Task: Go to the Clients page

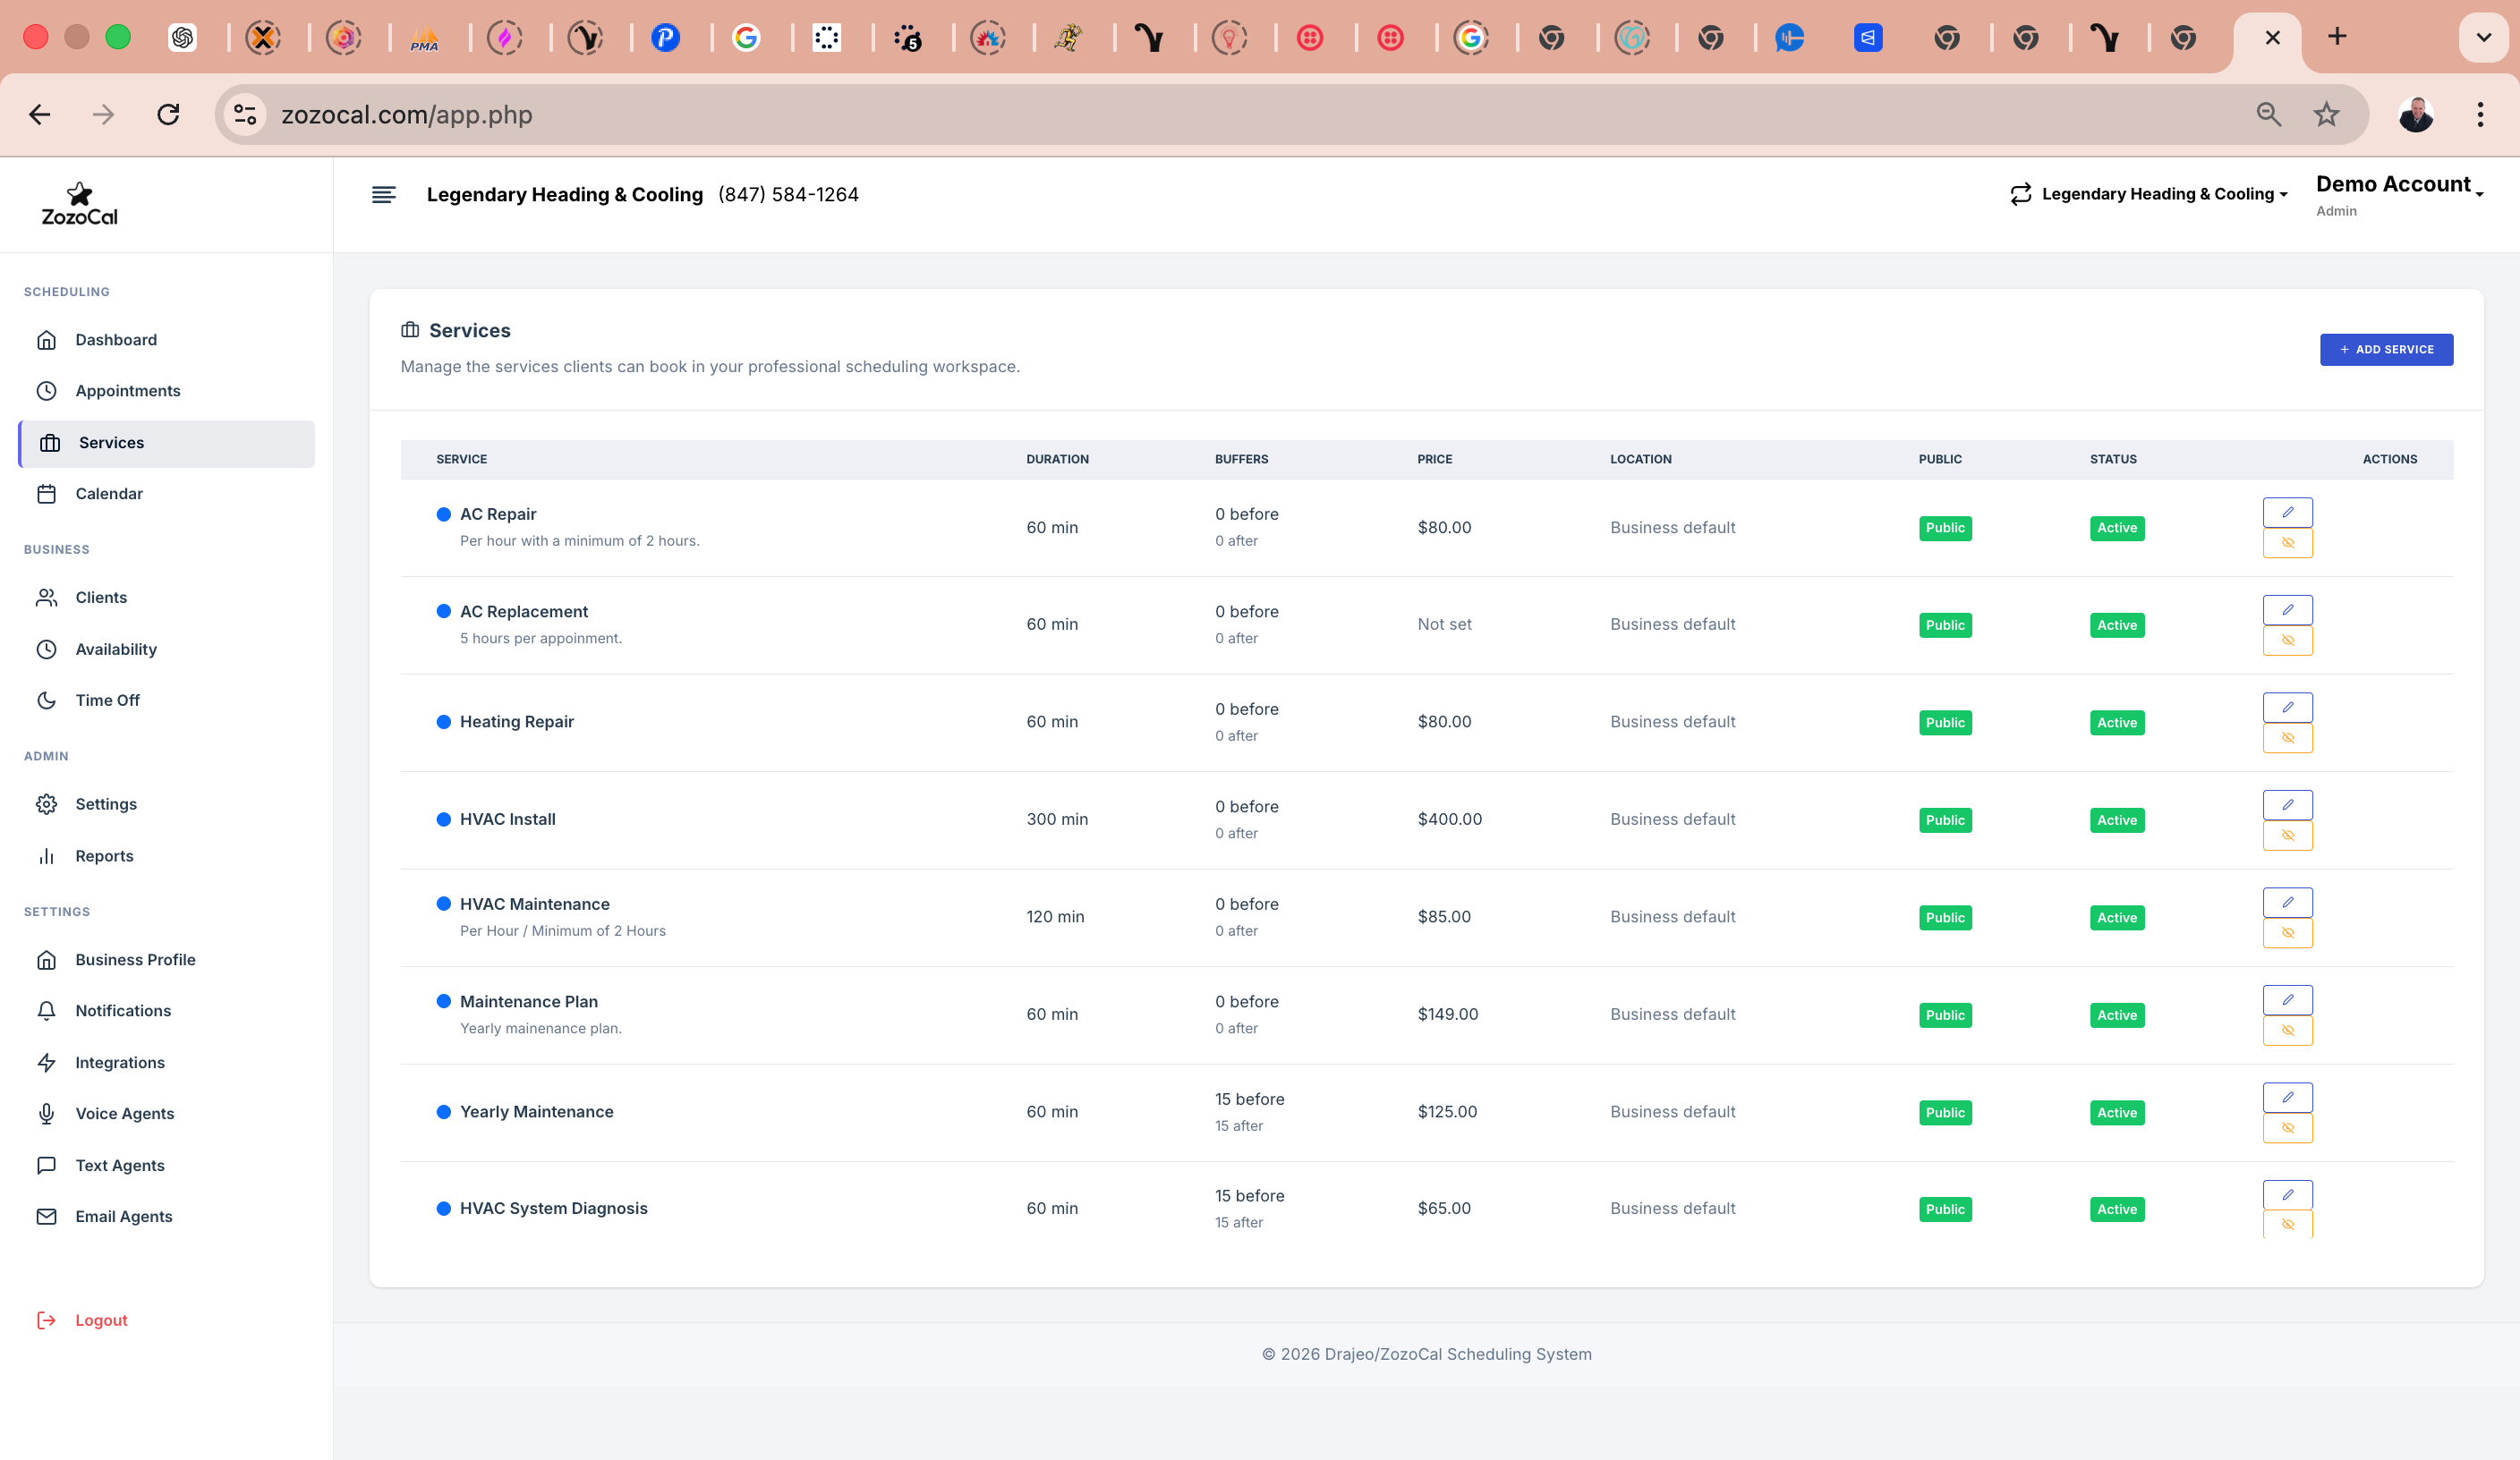Action: coord(101,597)
